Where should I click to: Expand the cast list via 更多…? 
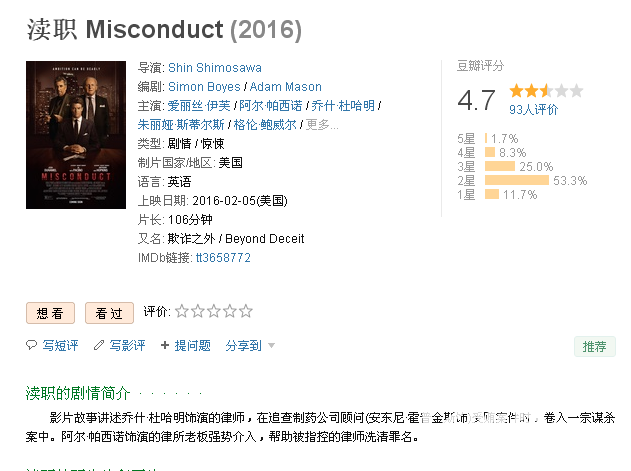[322, 125]
